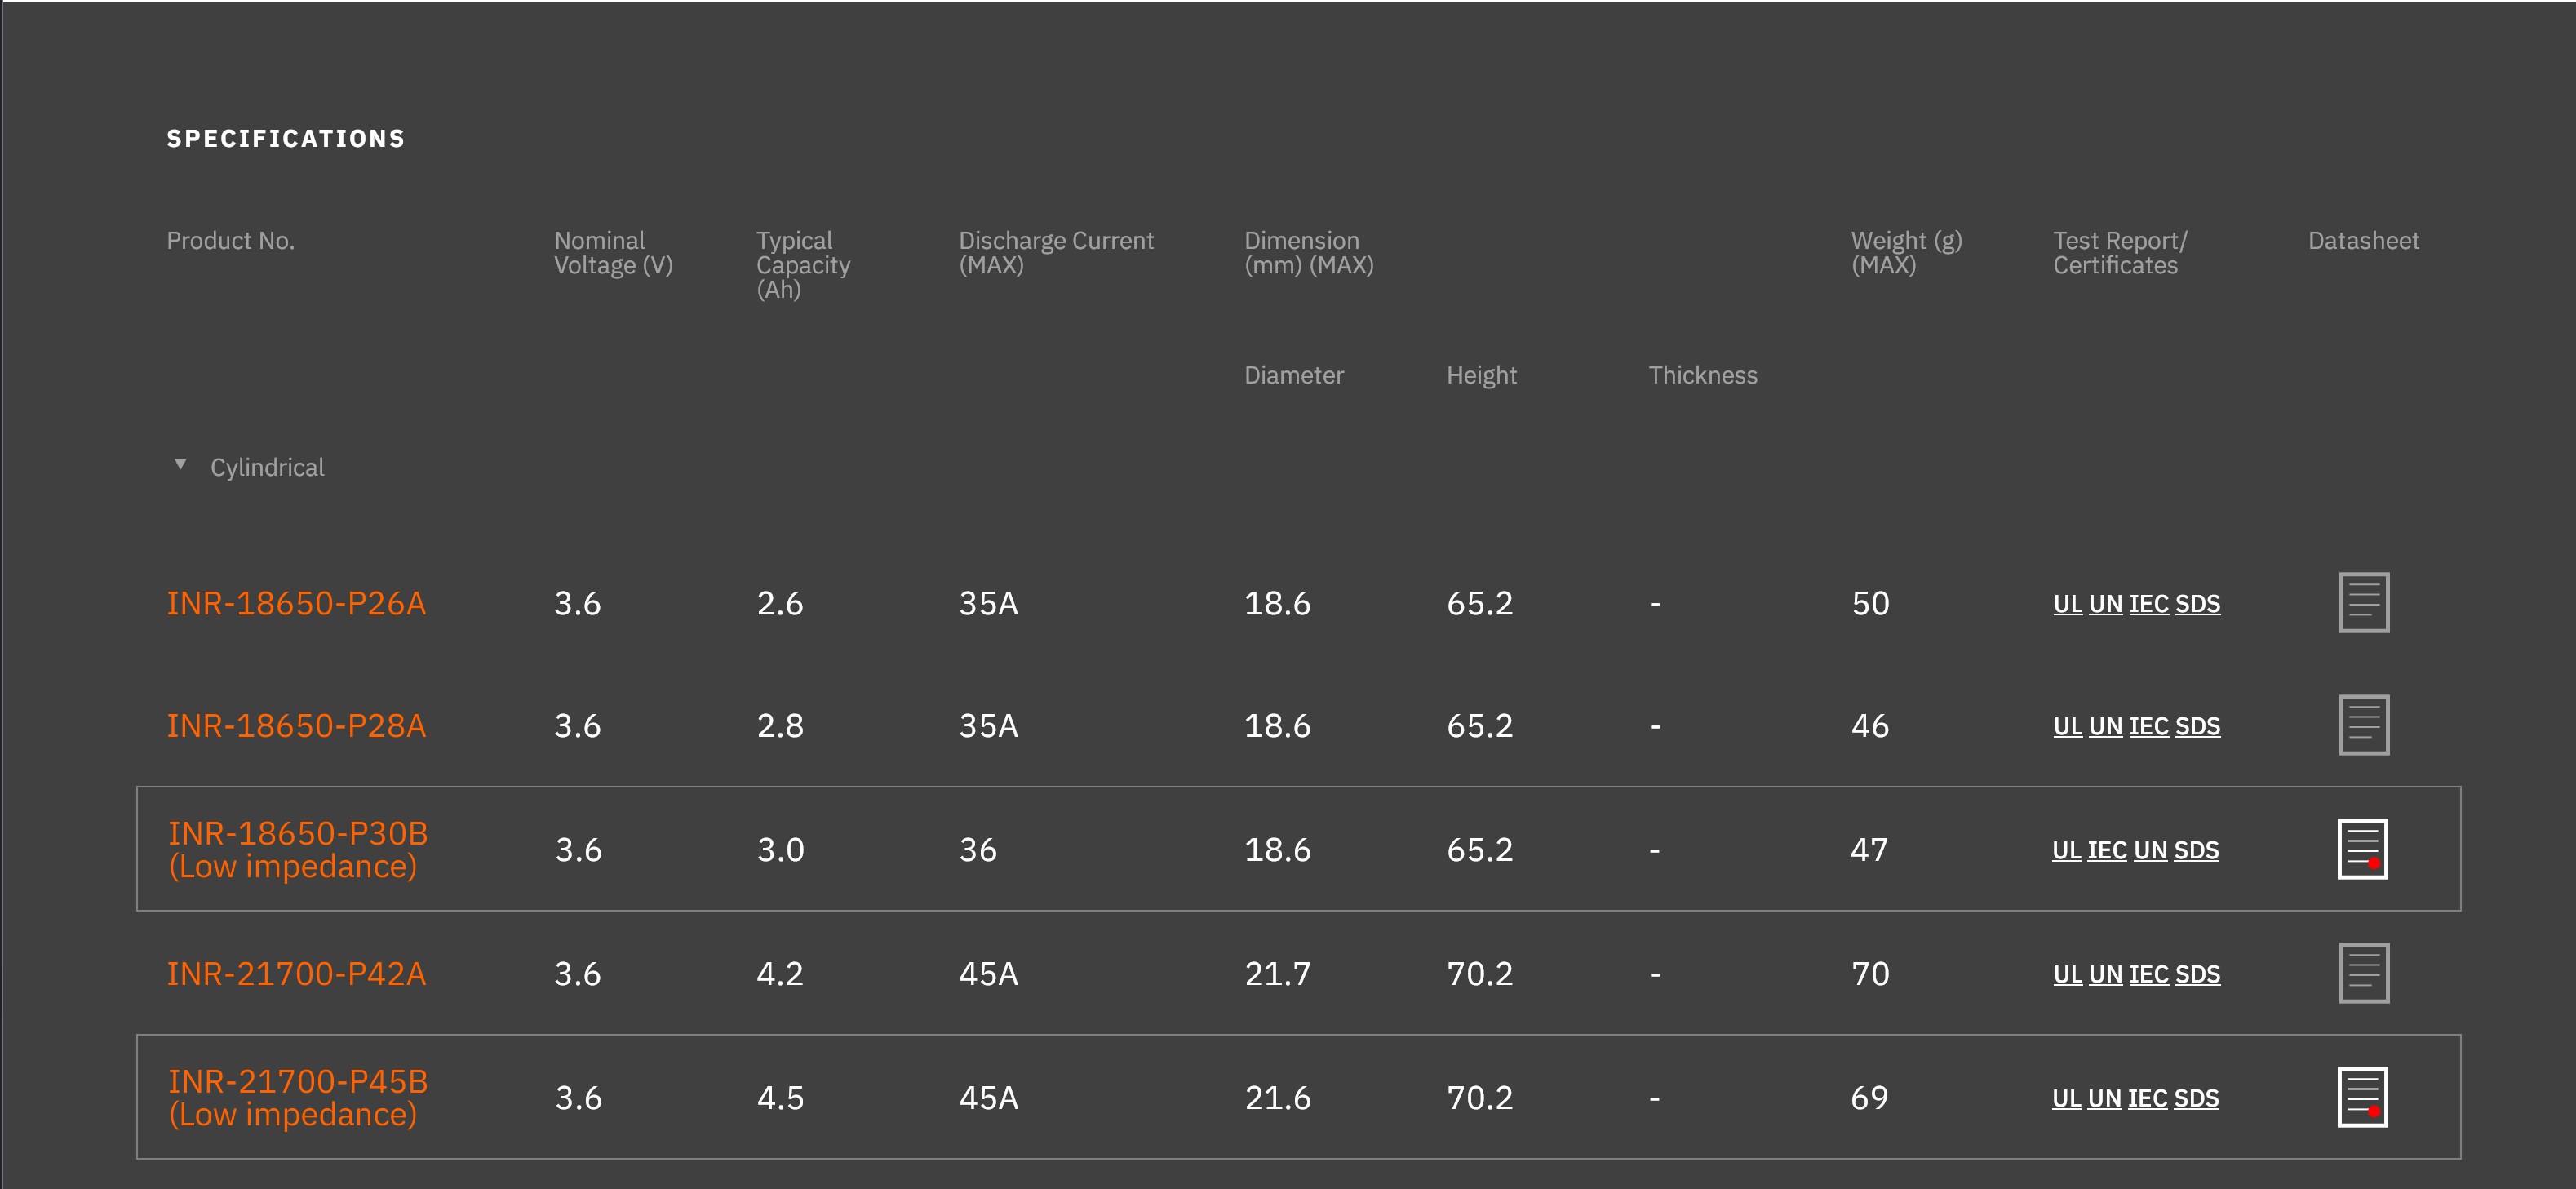This screenshot has height=1189, width=2576.
Task: Open the INR-21700-P42A datasheet icon
Action: coord(2363,973)
